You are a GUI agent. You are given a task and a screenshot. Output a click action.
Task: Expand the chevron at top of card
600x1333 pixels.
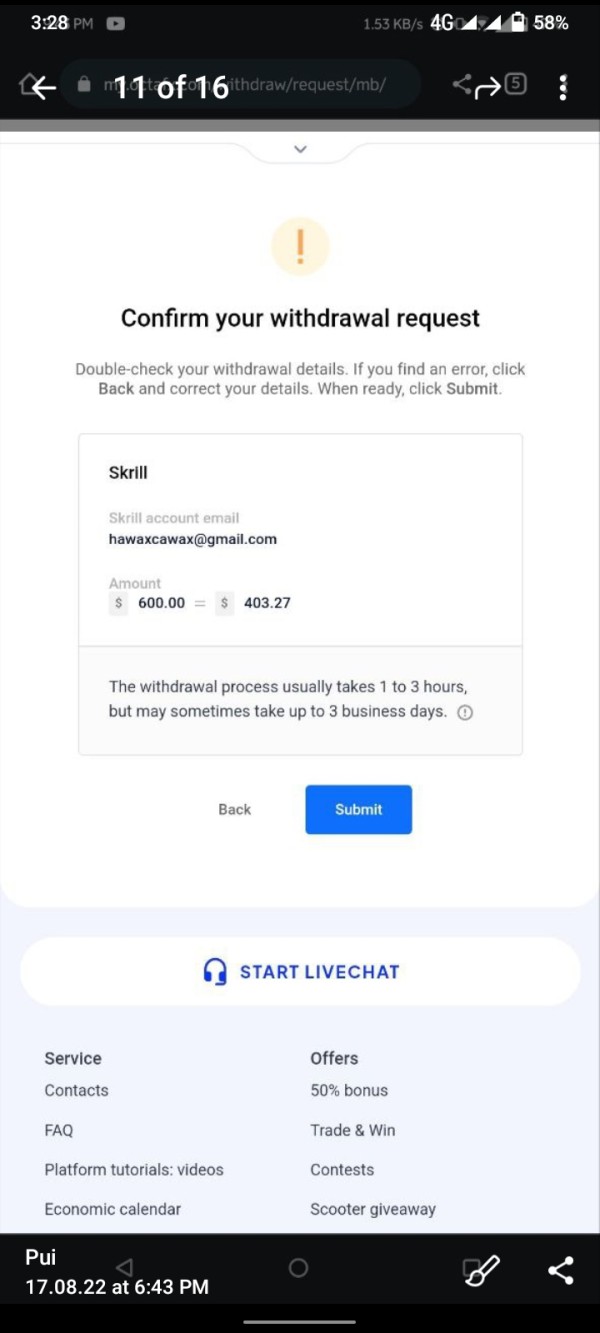pyautogui.click(x=300, y=149)
